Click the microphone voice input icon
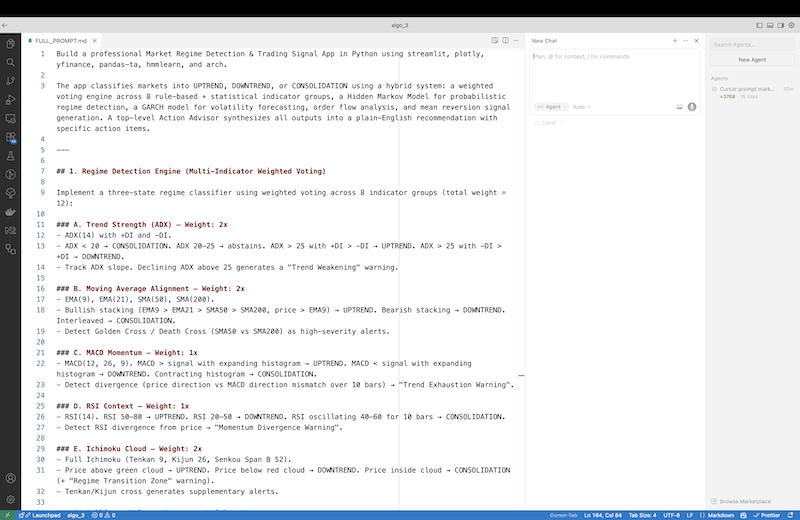The height and width of the screenshot is (520, 800). pos(692,106)
